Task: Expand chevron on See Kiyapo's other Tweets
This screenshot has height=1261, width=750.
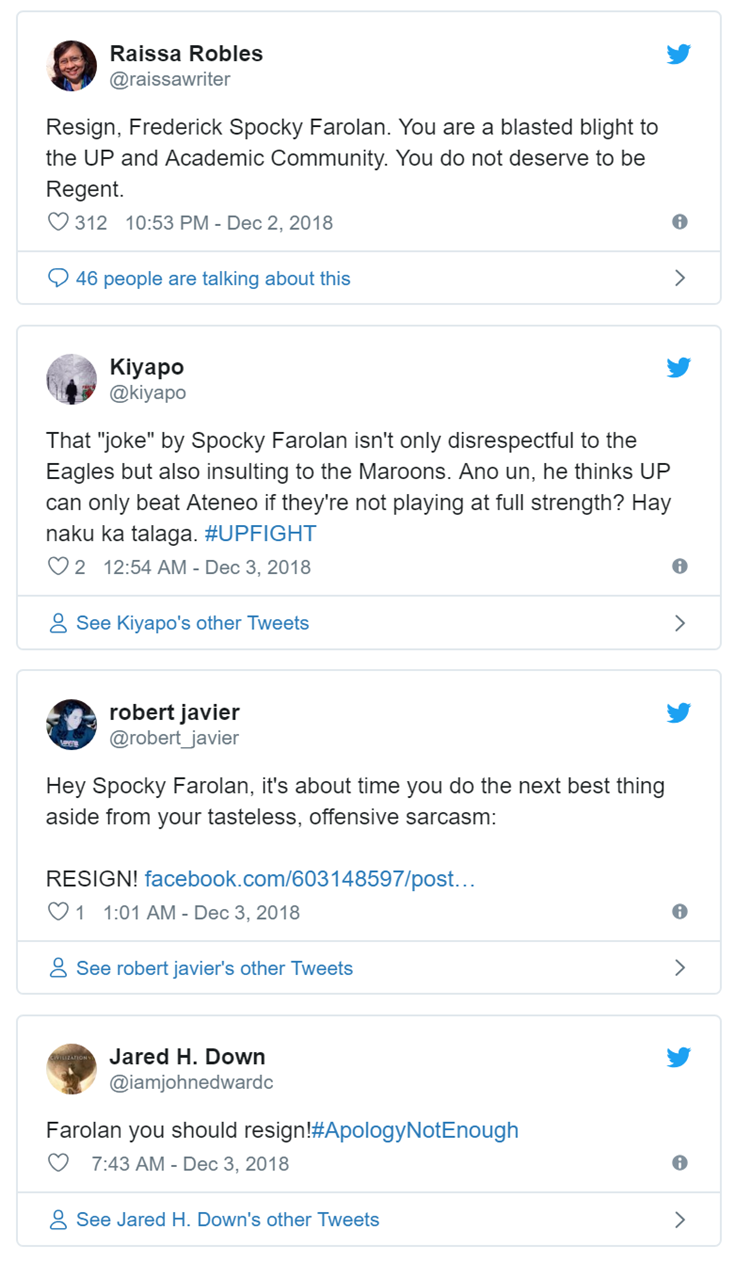Action: (x=680, y=623)
